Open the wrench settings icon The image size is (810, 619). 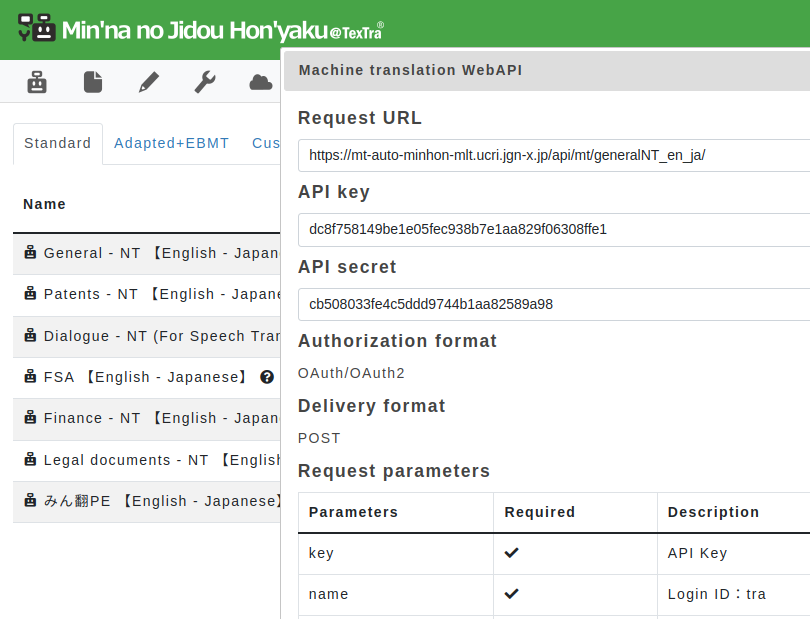point(205,82)
